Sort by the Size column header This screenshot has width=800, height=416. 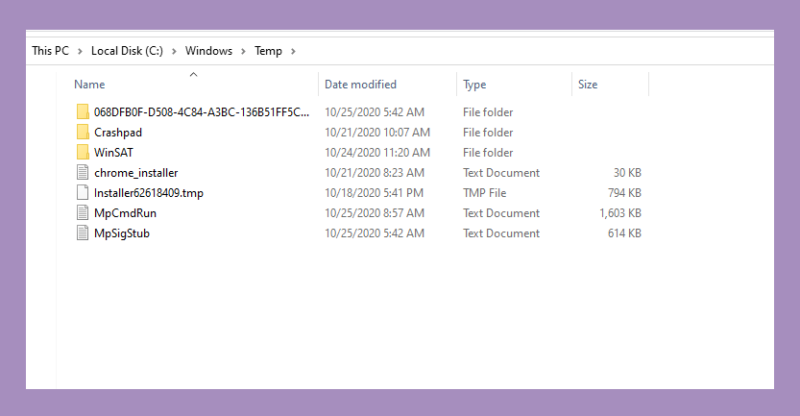tap(588, 84)
